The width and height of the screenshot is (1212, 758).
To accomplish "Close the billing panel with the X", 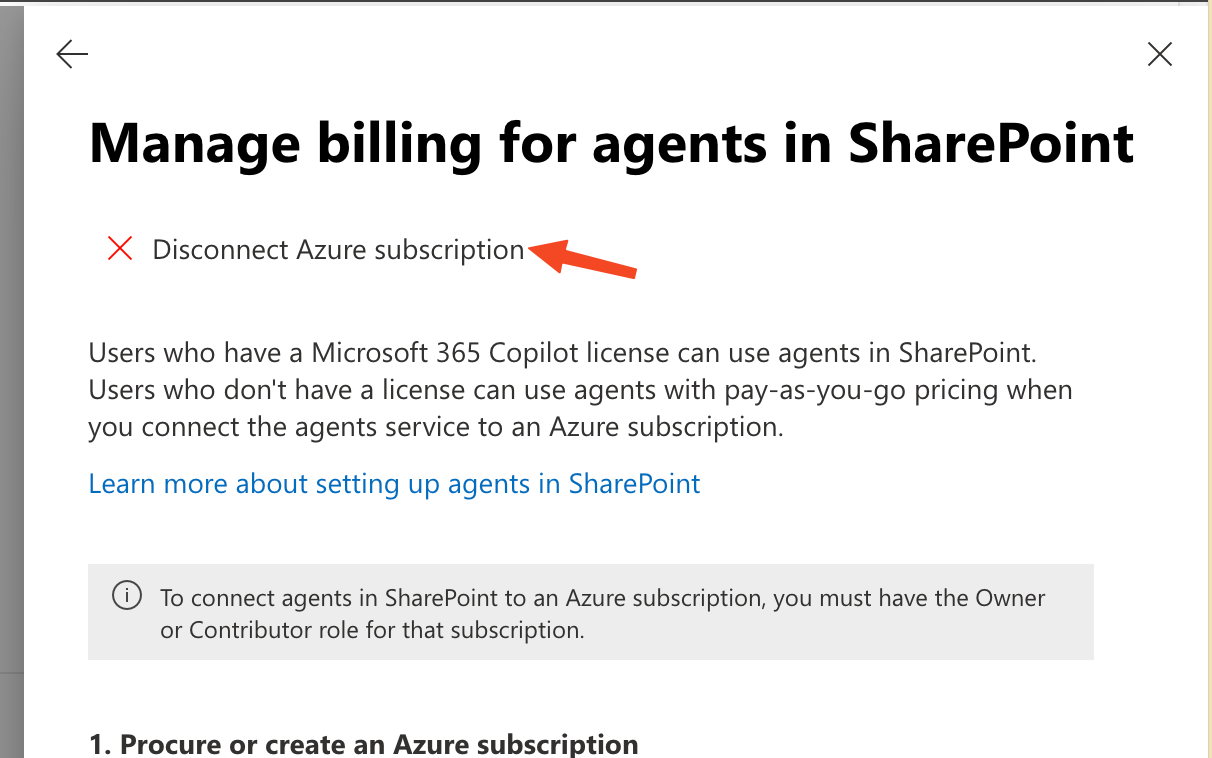I will click(1159, 54).
